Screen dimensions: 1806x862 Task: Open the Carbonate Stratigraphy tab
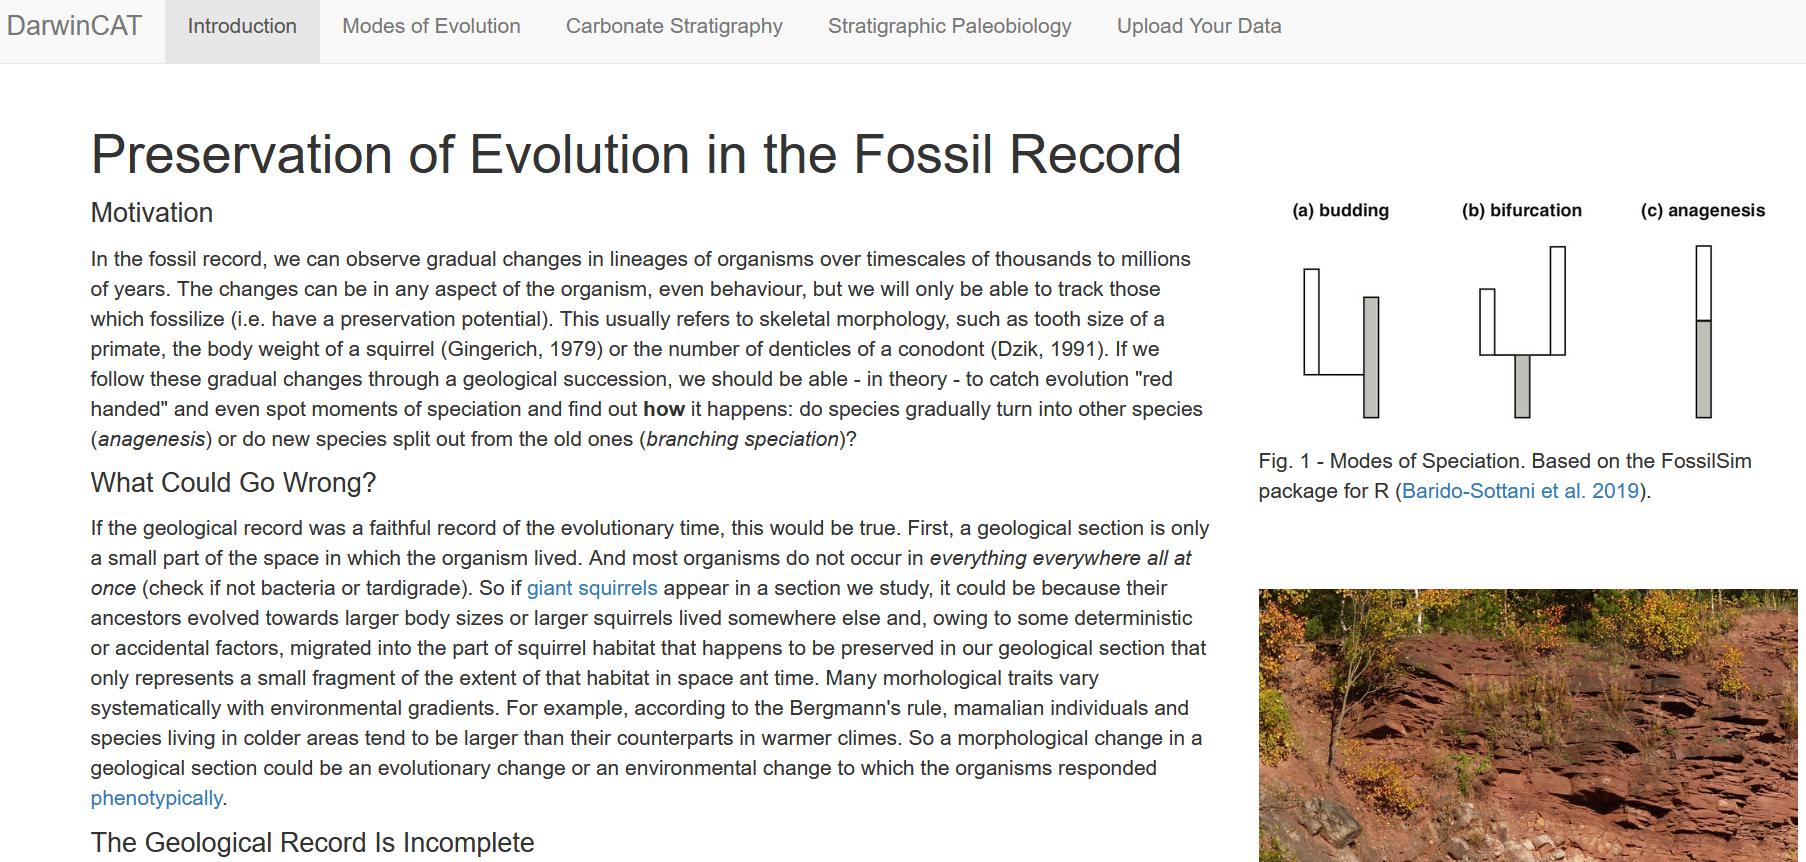click(674, 27)
